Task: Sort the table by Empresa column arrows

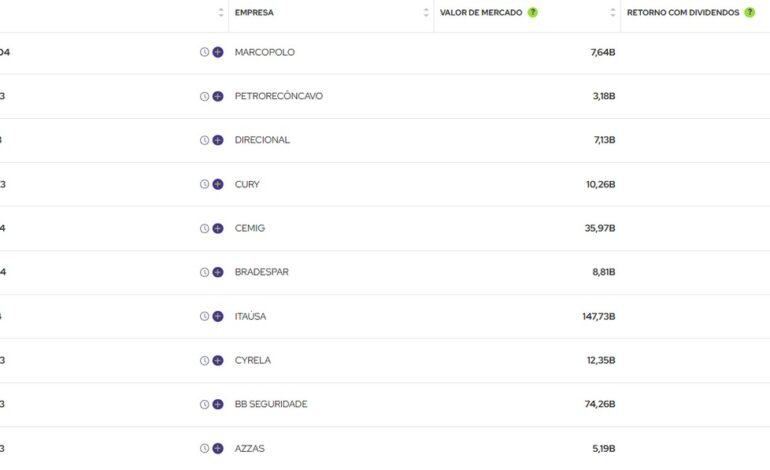Action: (425, 13)
